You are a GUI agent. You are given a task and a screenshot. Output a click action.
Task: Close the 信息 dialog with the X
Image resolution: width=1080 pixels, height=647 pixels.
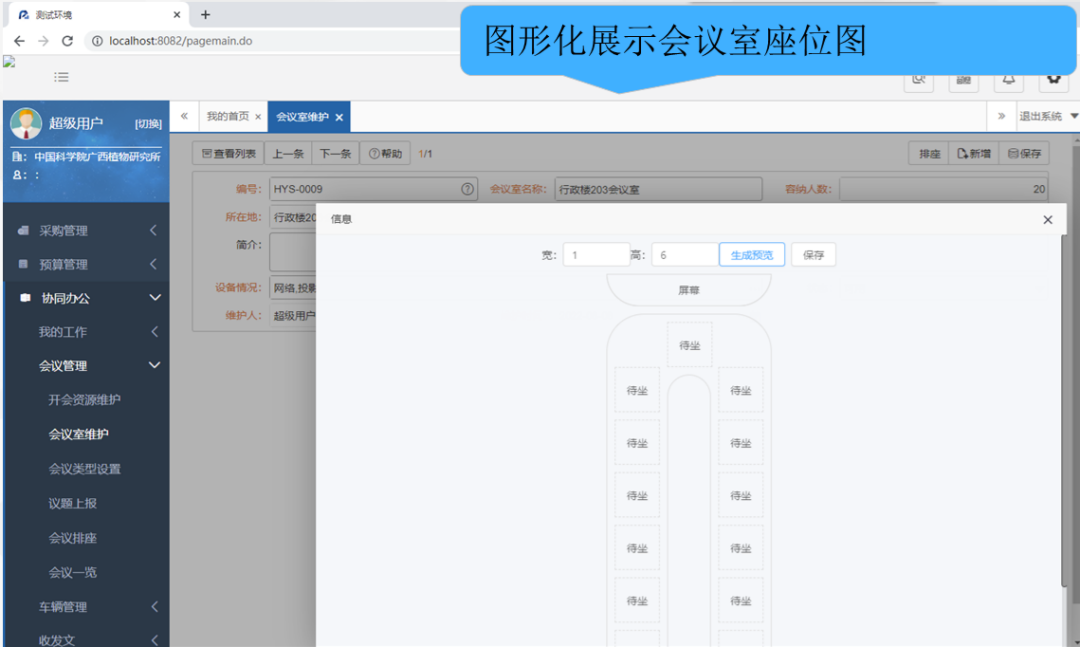[1048, 219]
